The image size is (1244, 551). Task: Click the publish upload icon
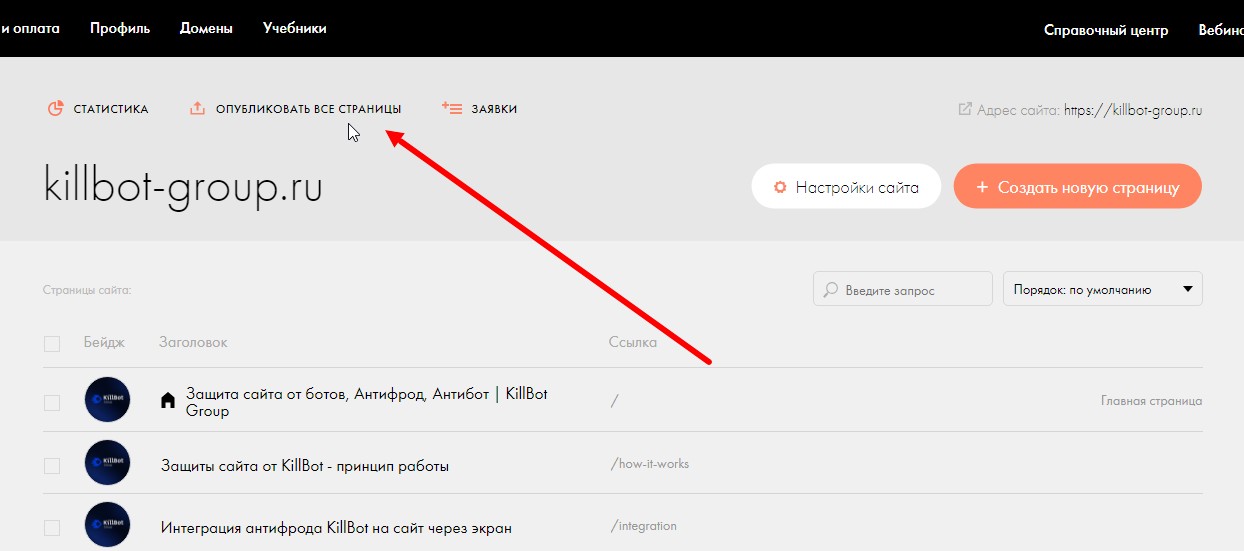click(x=197, y=109)
